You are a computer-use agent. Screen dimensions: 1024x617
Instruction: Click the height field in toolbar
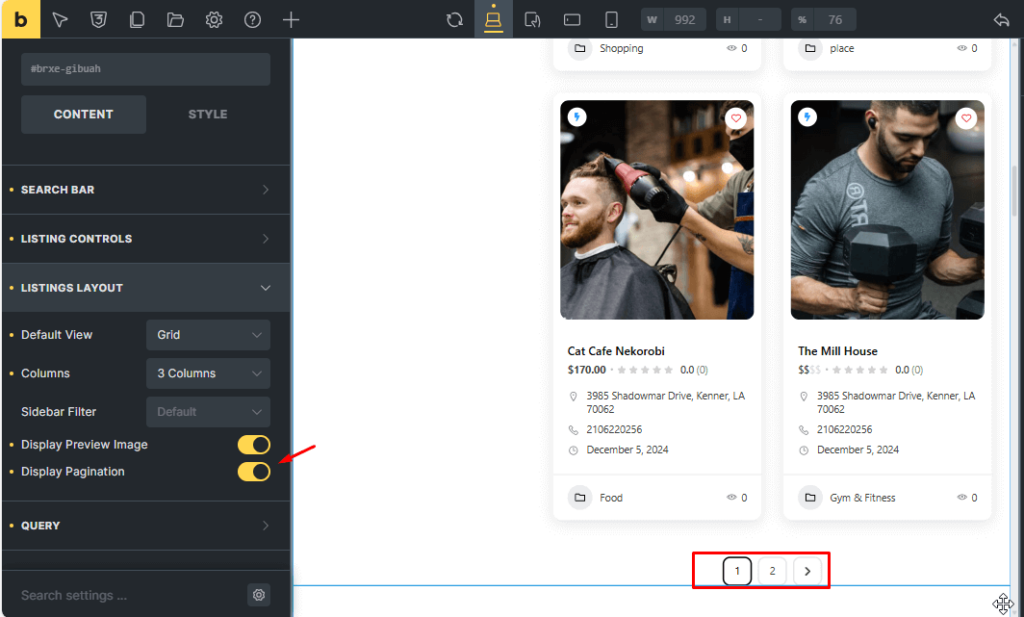click(x=748, y=20)
